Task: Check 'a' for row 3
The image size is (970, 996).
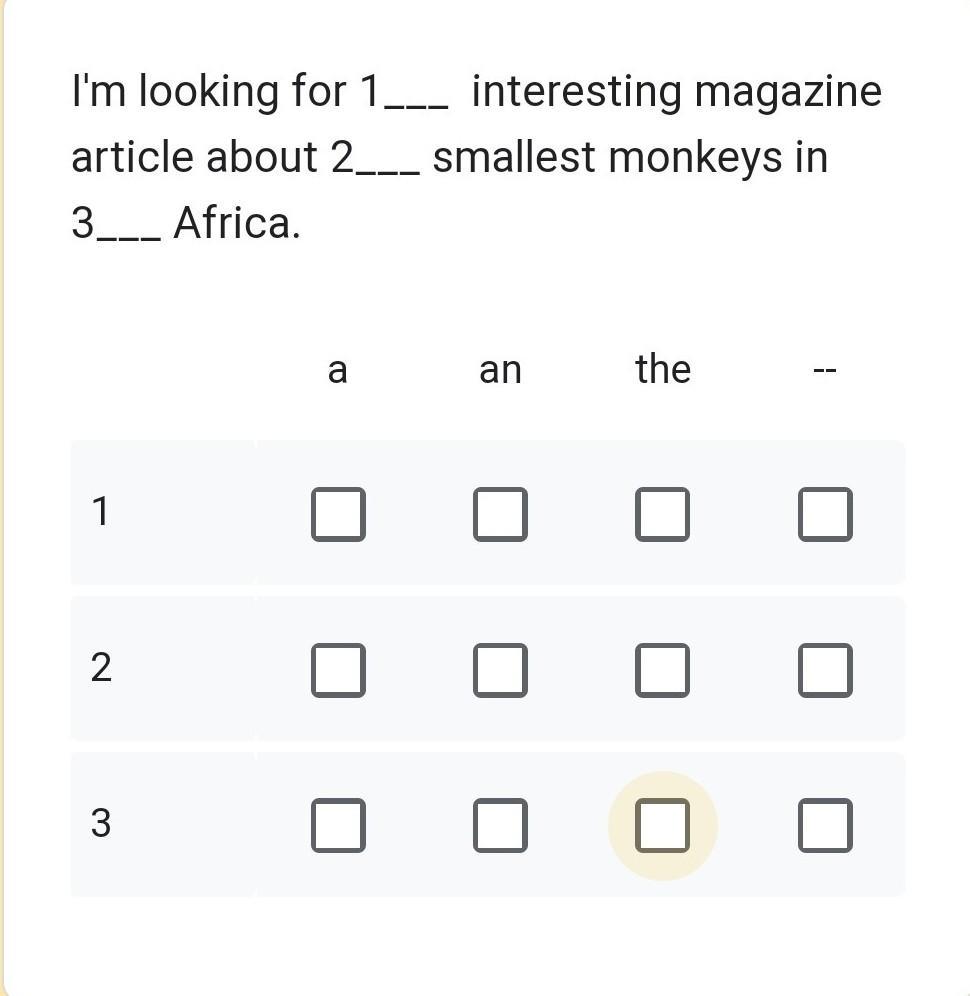Action: [338, 825]
